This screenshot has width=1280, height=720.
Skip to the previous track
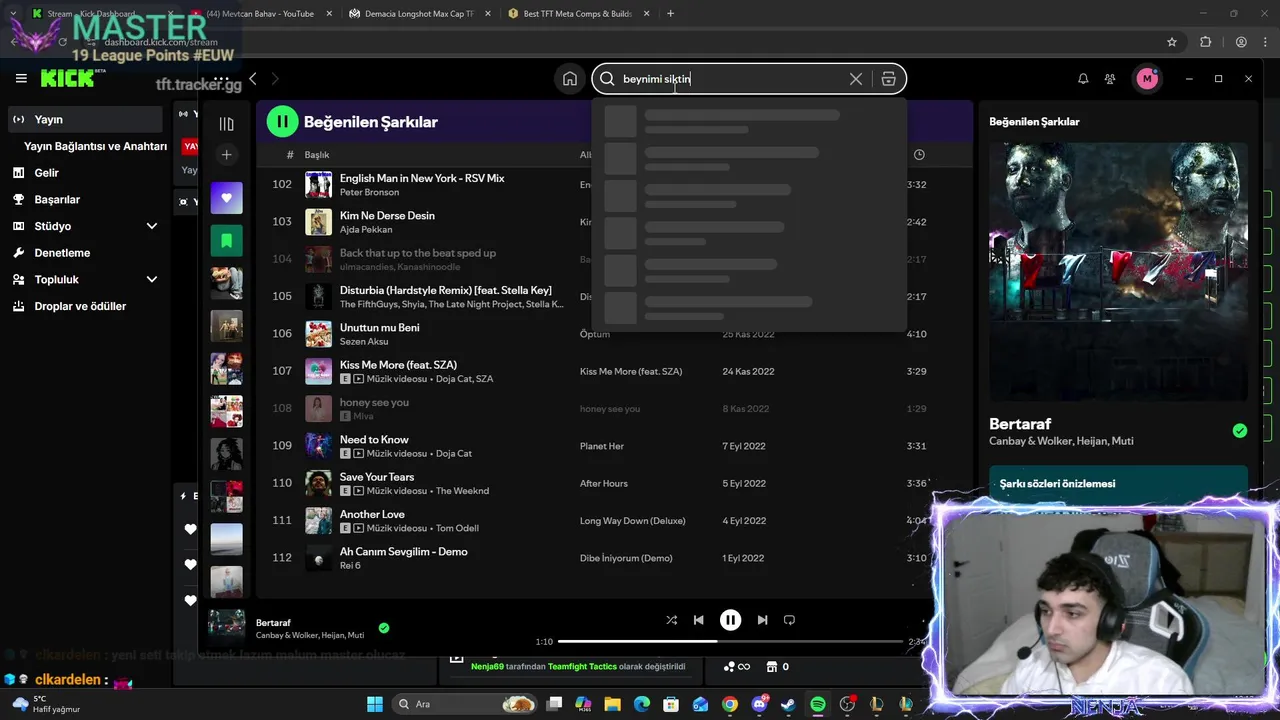point(698,620)
